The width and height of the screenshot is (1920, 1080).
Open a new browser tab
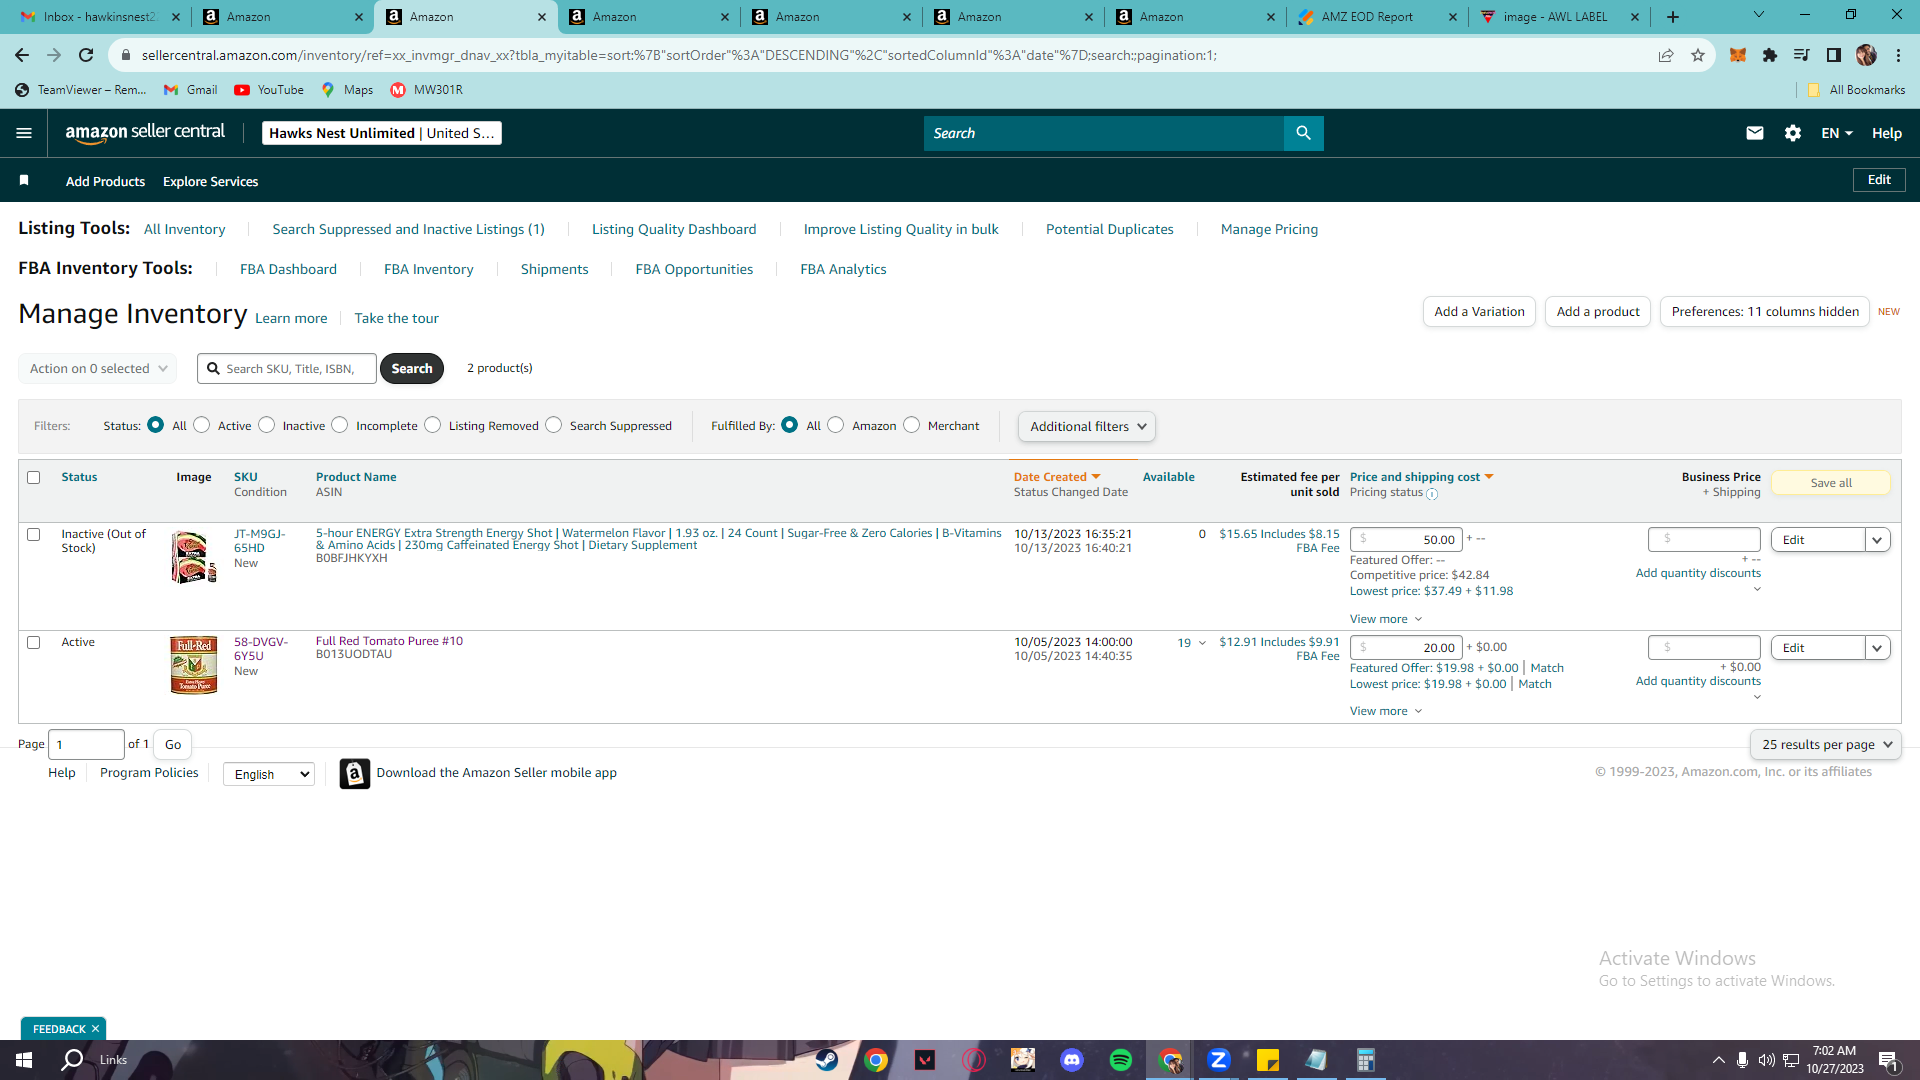coord(1673,17)
